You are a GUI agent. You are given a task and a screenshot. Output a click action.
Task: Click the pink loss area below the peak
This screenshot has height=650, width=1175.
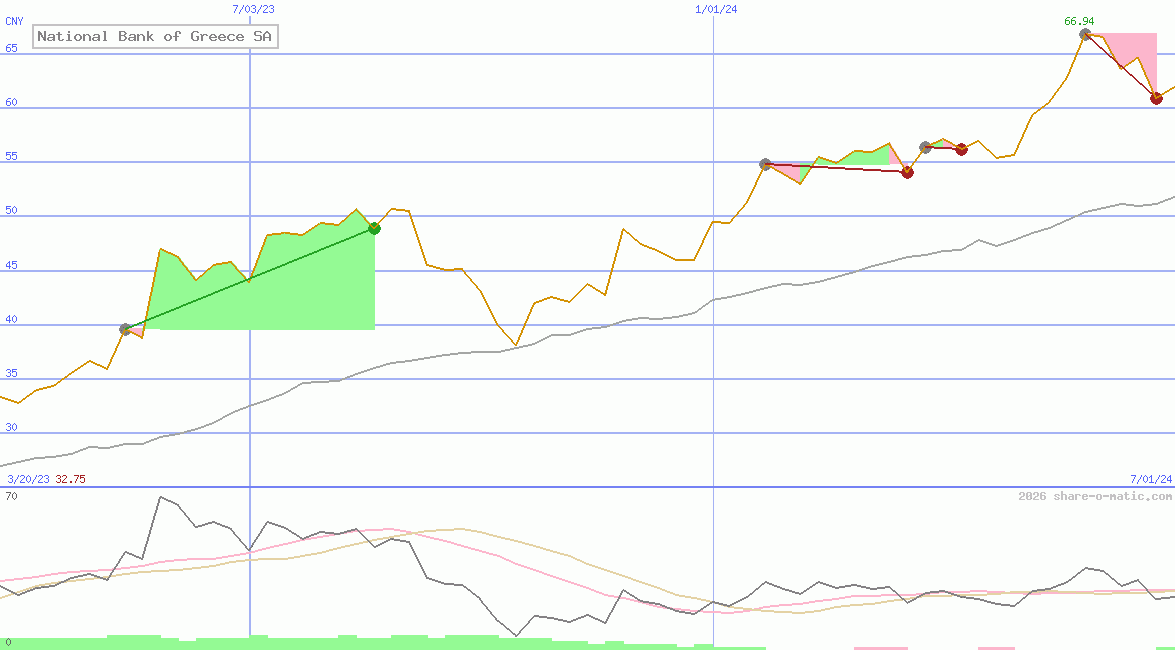coord(1140,55)
